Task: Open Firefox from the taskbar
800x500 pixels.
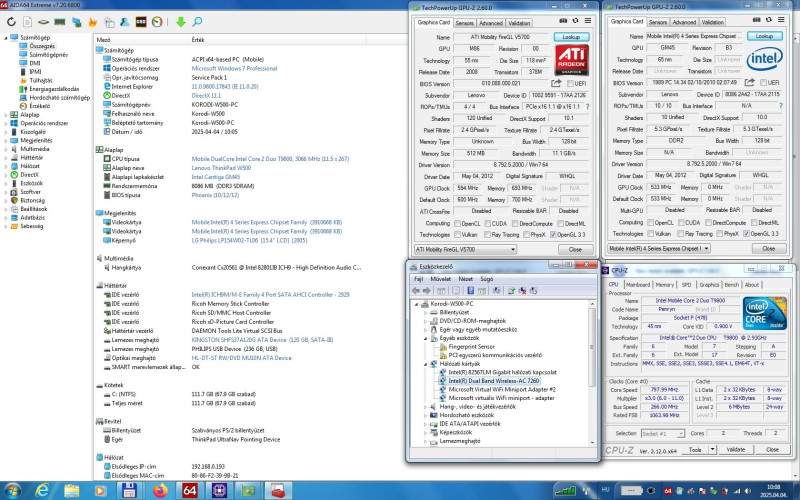Action: tap(160, 491)
